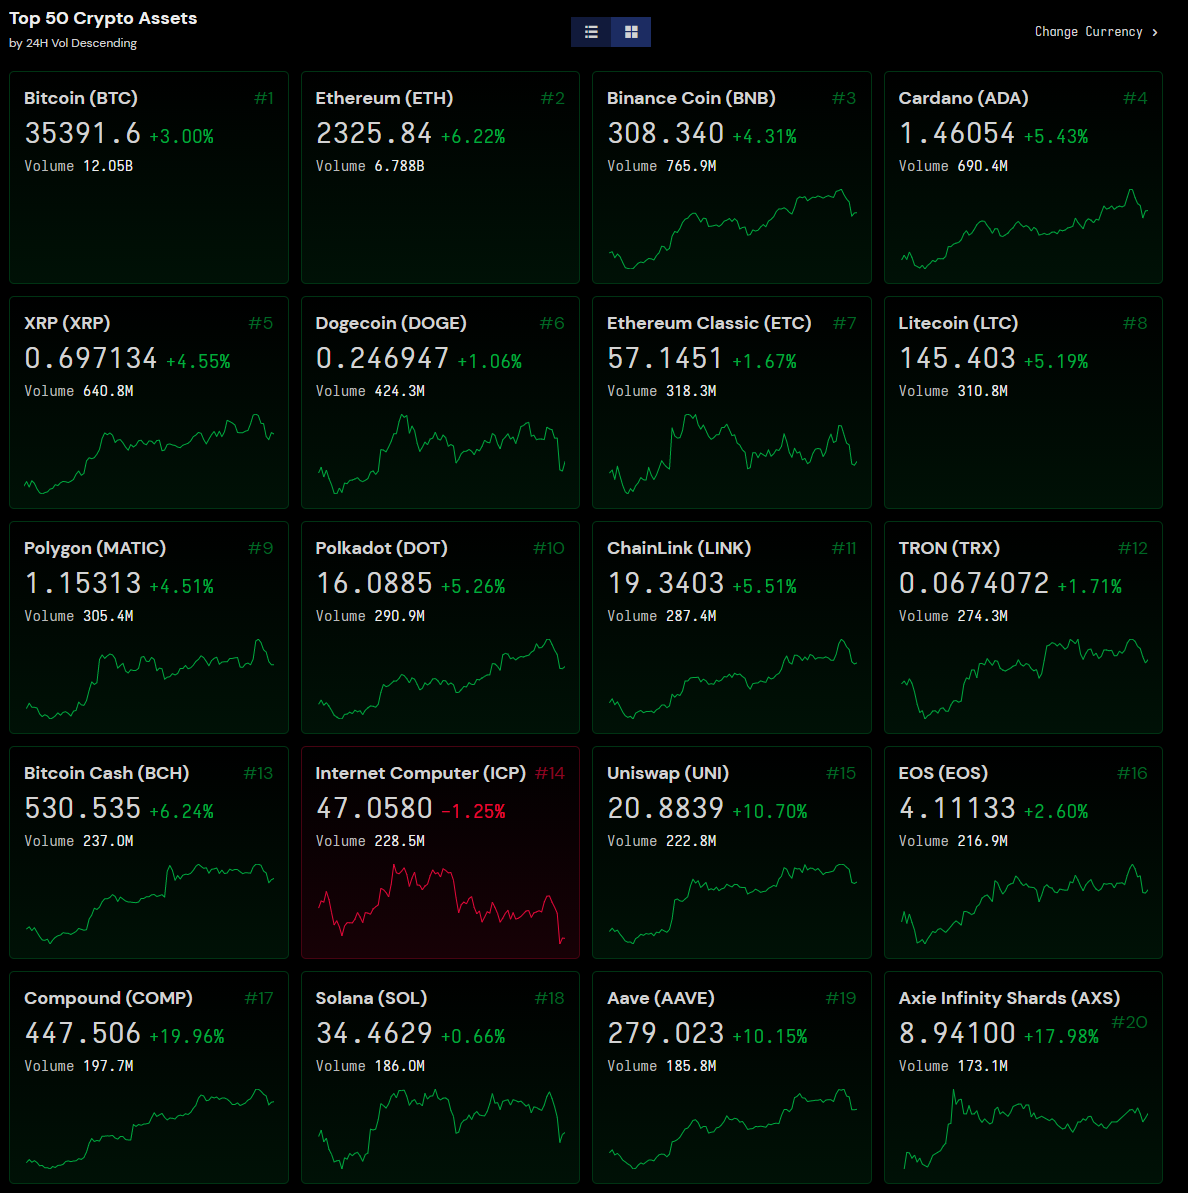Open the Ethereum (ETH) card

441,177
